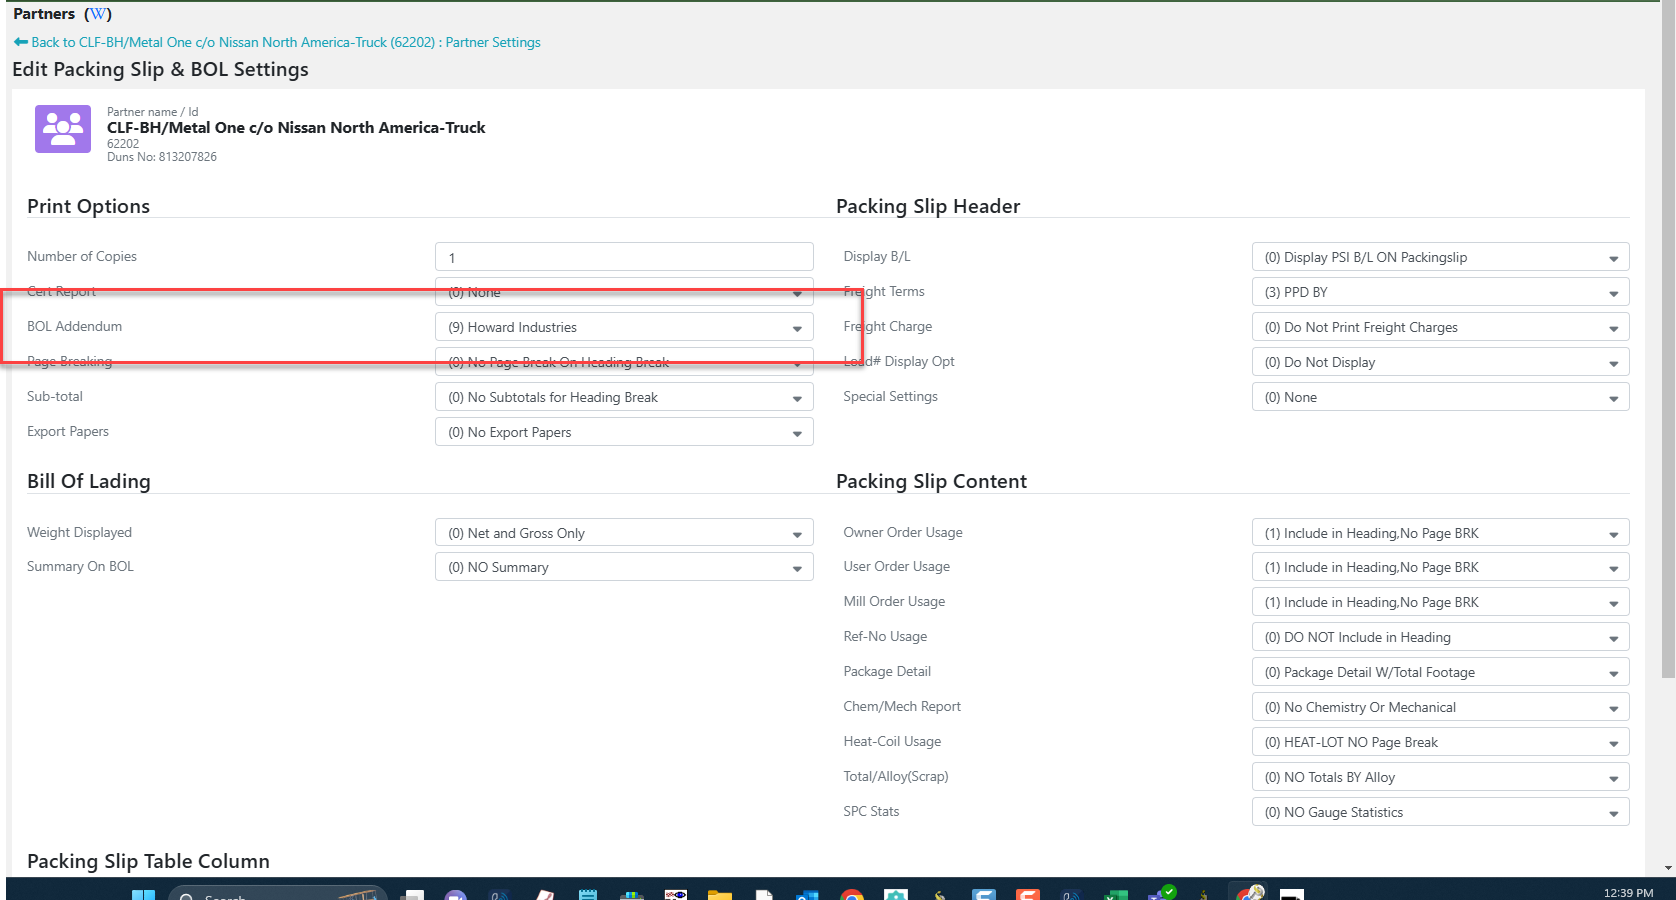Click the Owner Order Usage label
The image size is (1676, 900).
(x=903, y=532)
